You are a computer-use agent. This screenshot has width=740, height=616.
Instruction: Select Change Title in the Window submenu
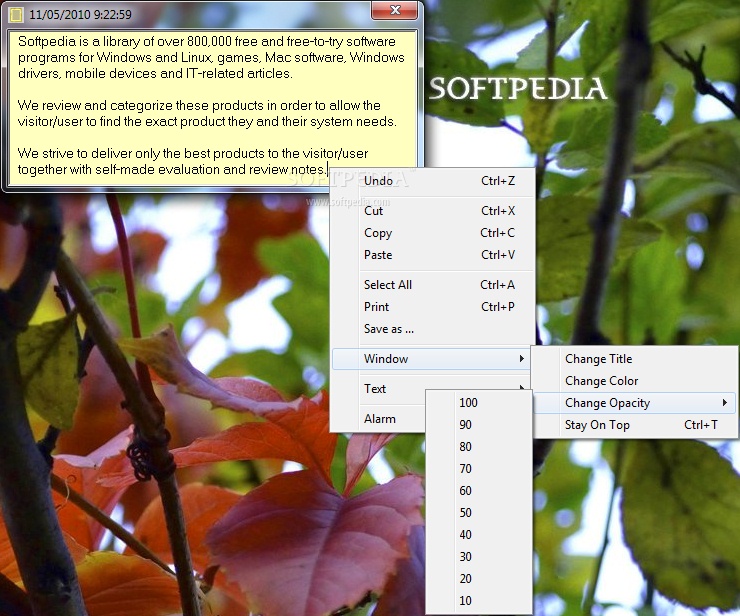pos(634,359)
